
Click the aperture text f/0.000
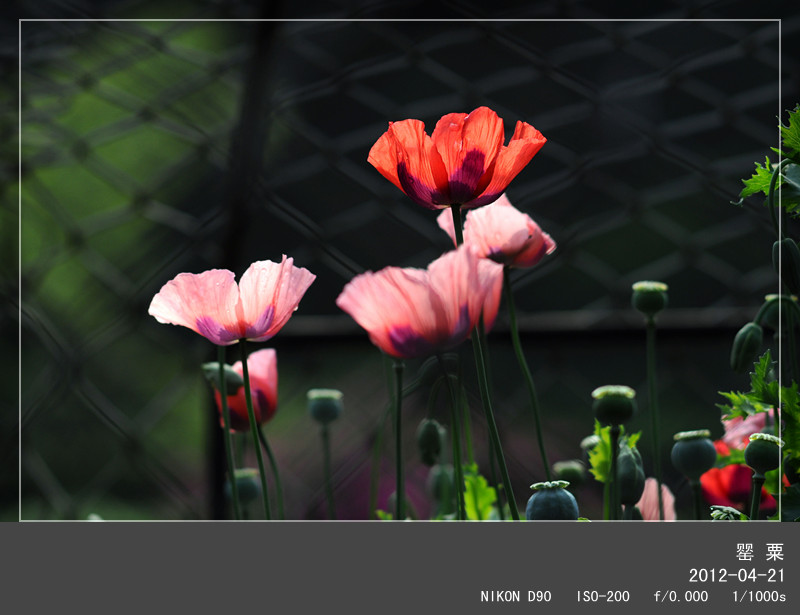(681, 597)
